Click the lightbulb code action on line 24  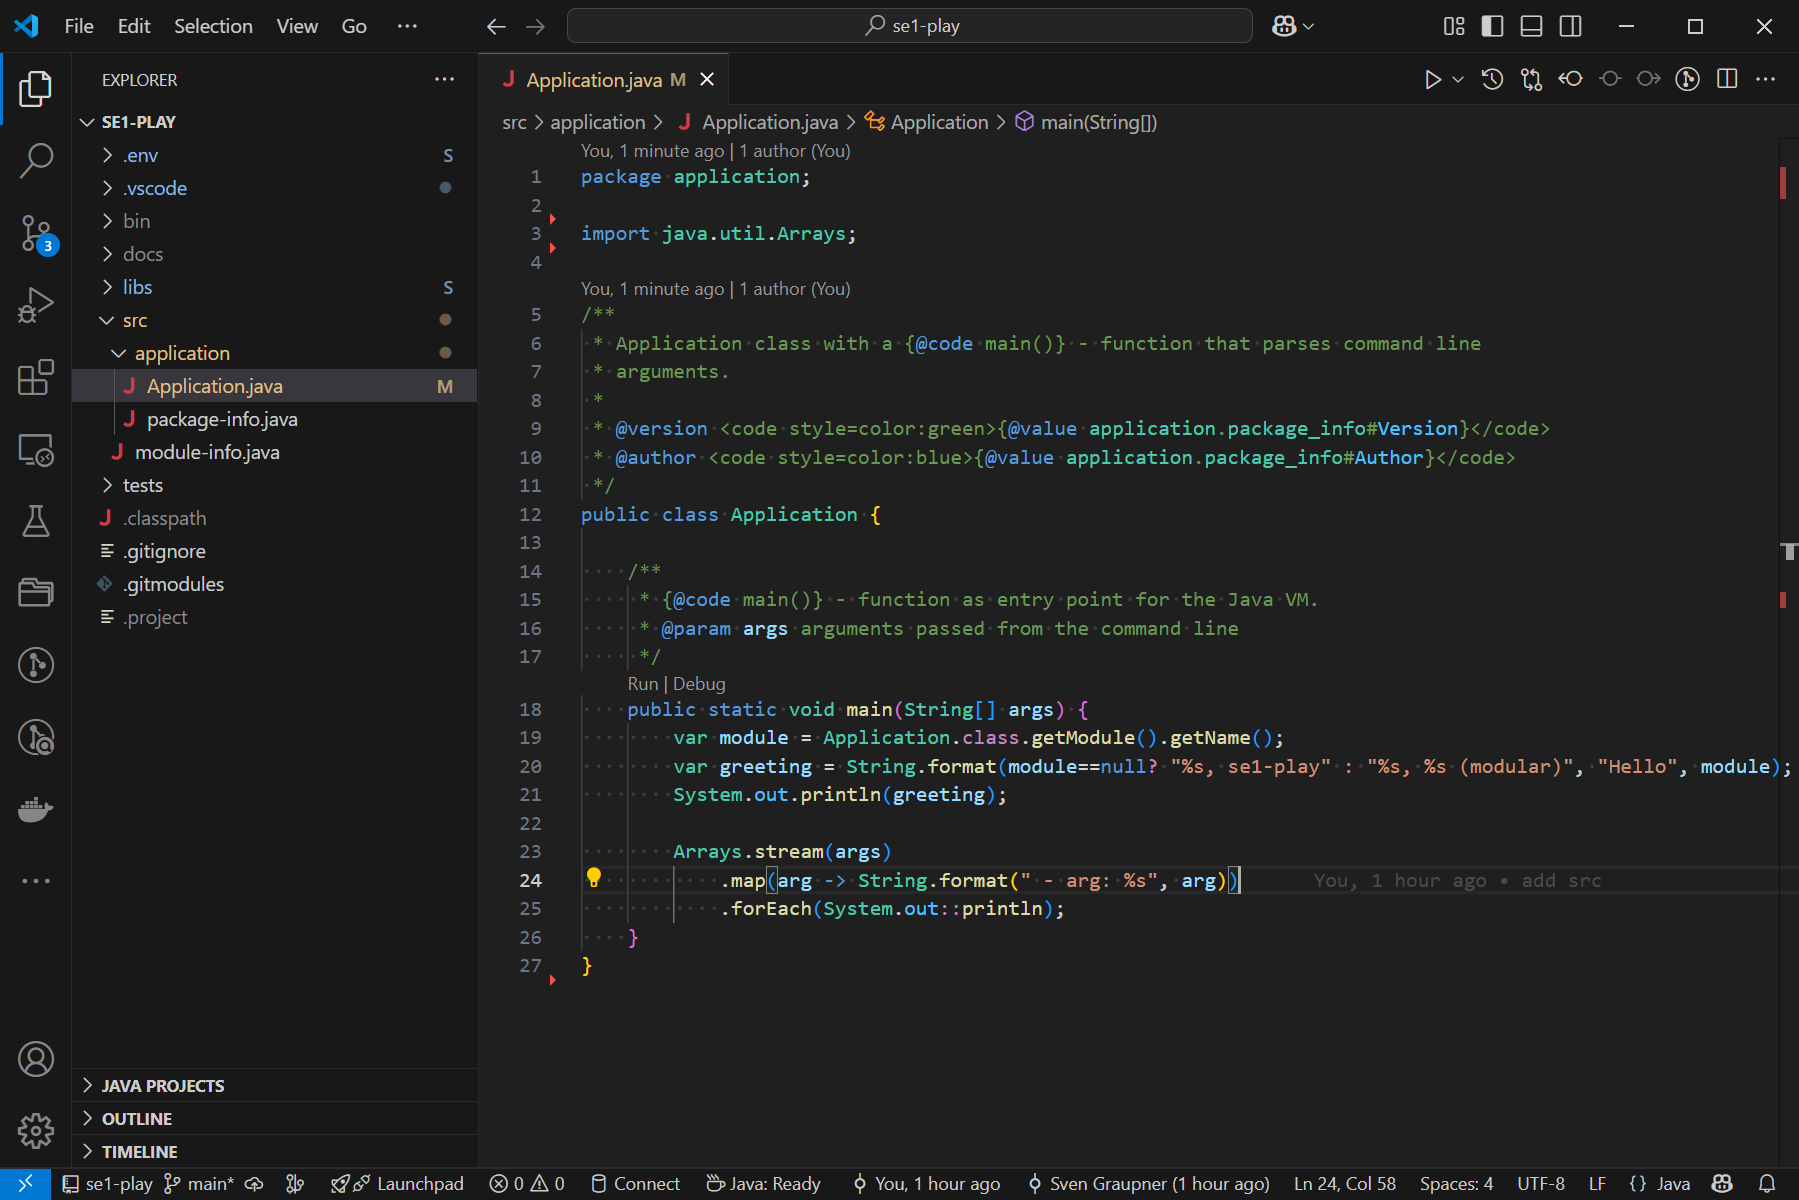pos(594,878)
